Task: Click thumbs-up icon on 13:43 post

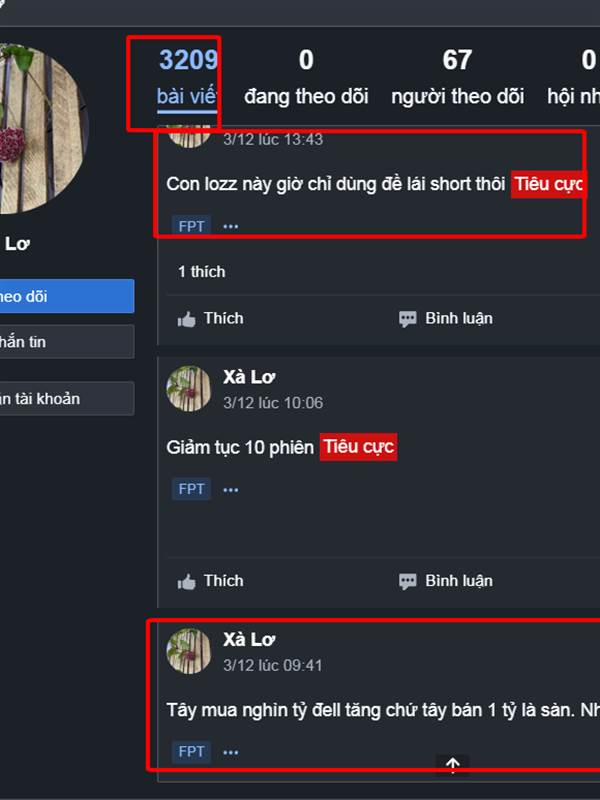Action: (186, 319)
